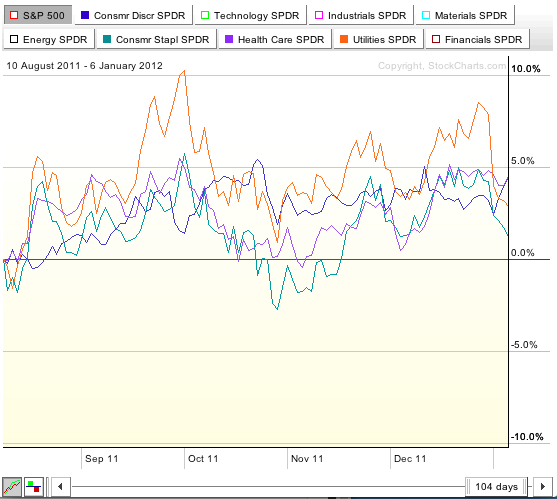Toggle the S&P 500 series
Image resolution: width=557 pixels, height=499 pixels.
click(x=38, y=15)
